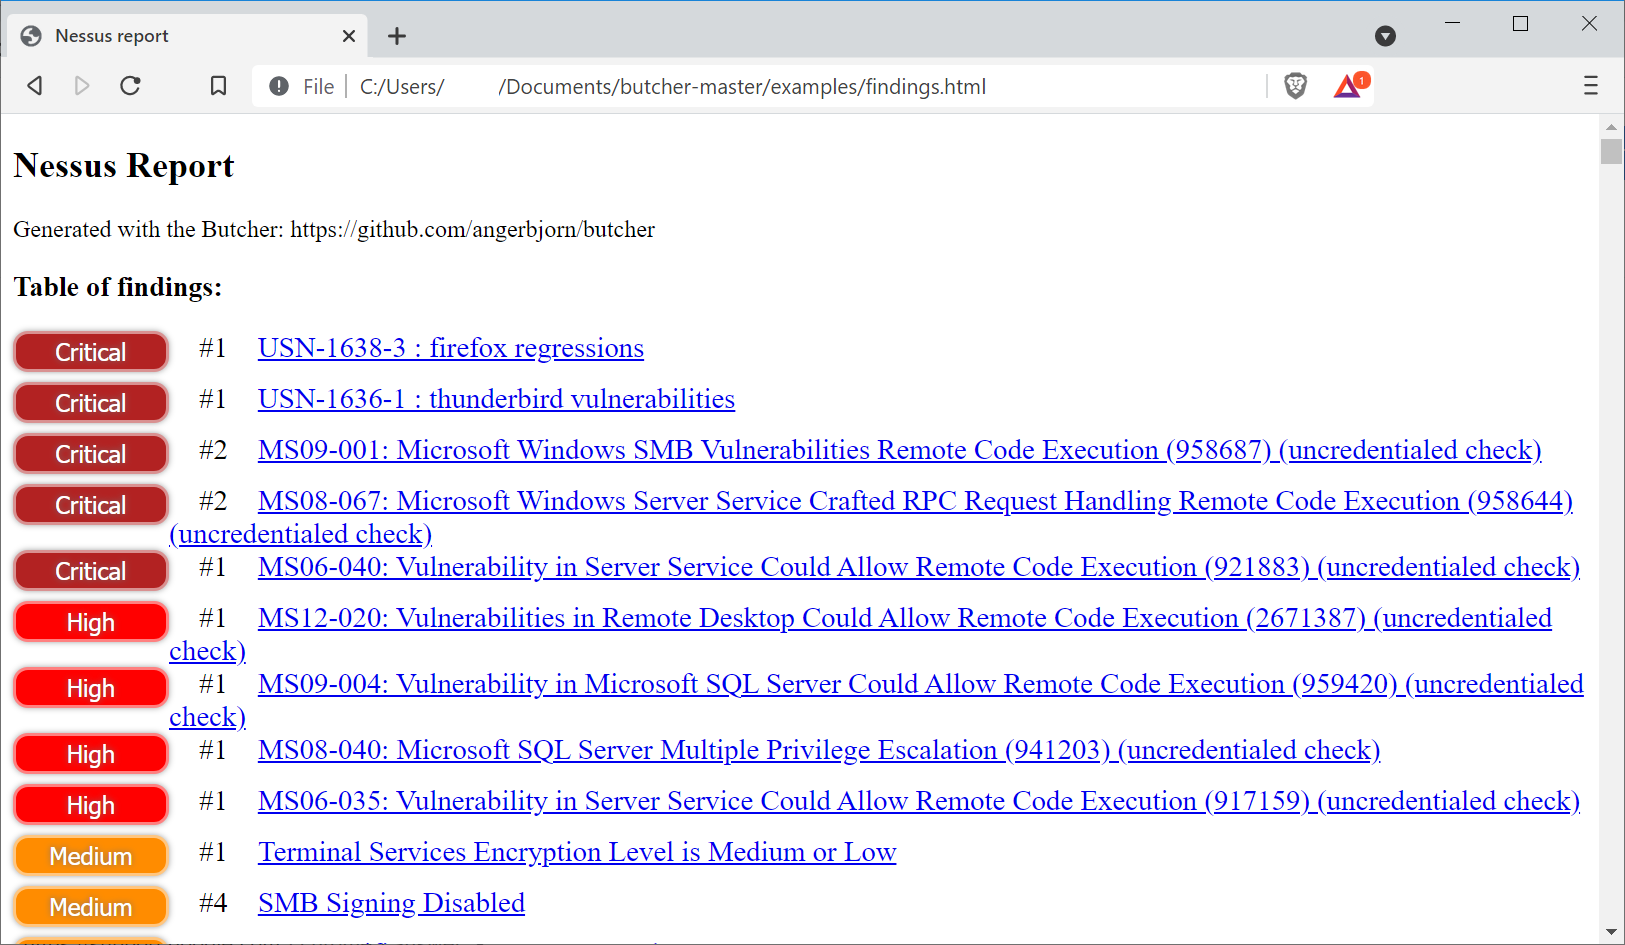Click Critical badge for USN-1636-1 row

click(91, 403)
